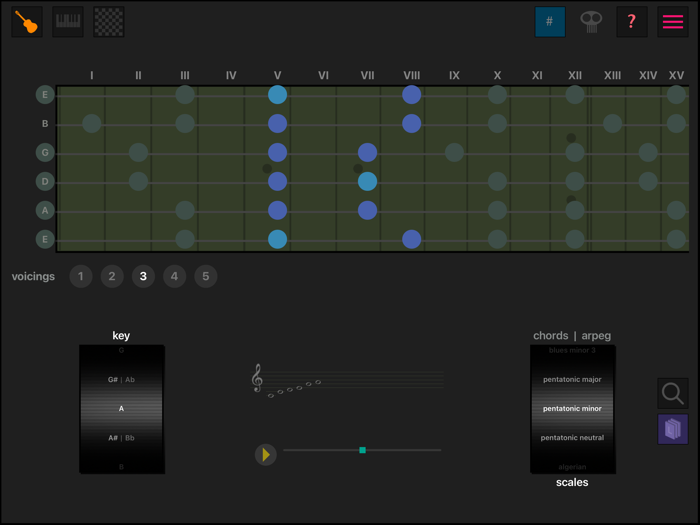
Task: Click the D string label
Action: pos(45,182)
